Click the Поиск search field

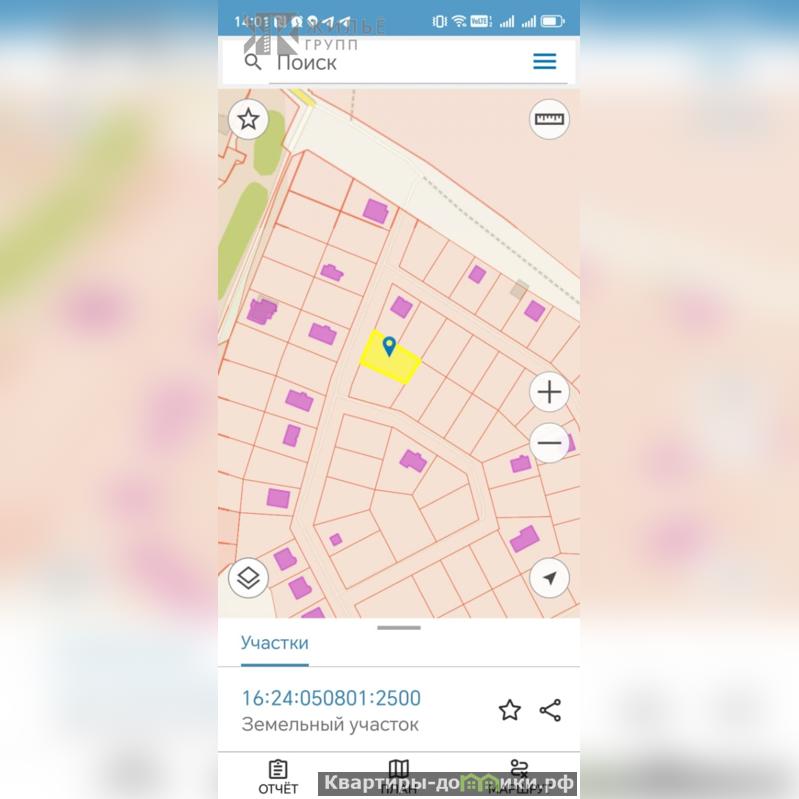pyautogui.click(x=399, y=62)
